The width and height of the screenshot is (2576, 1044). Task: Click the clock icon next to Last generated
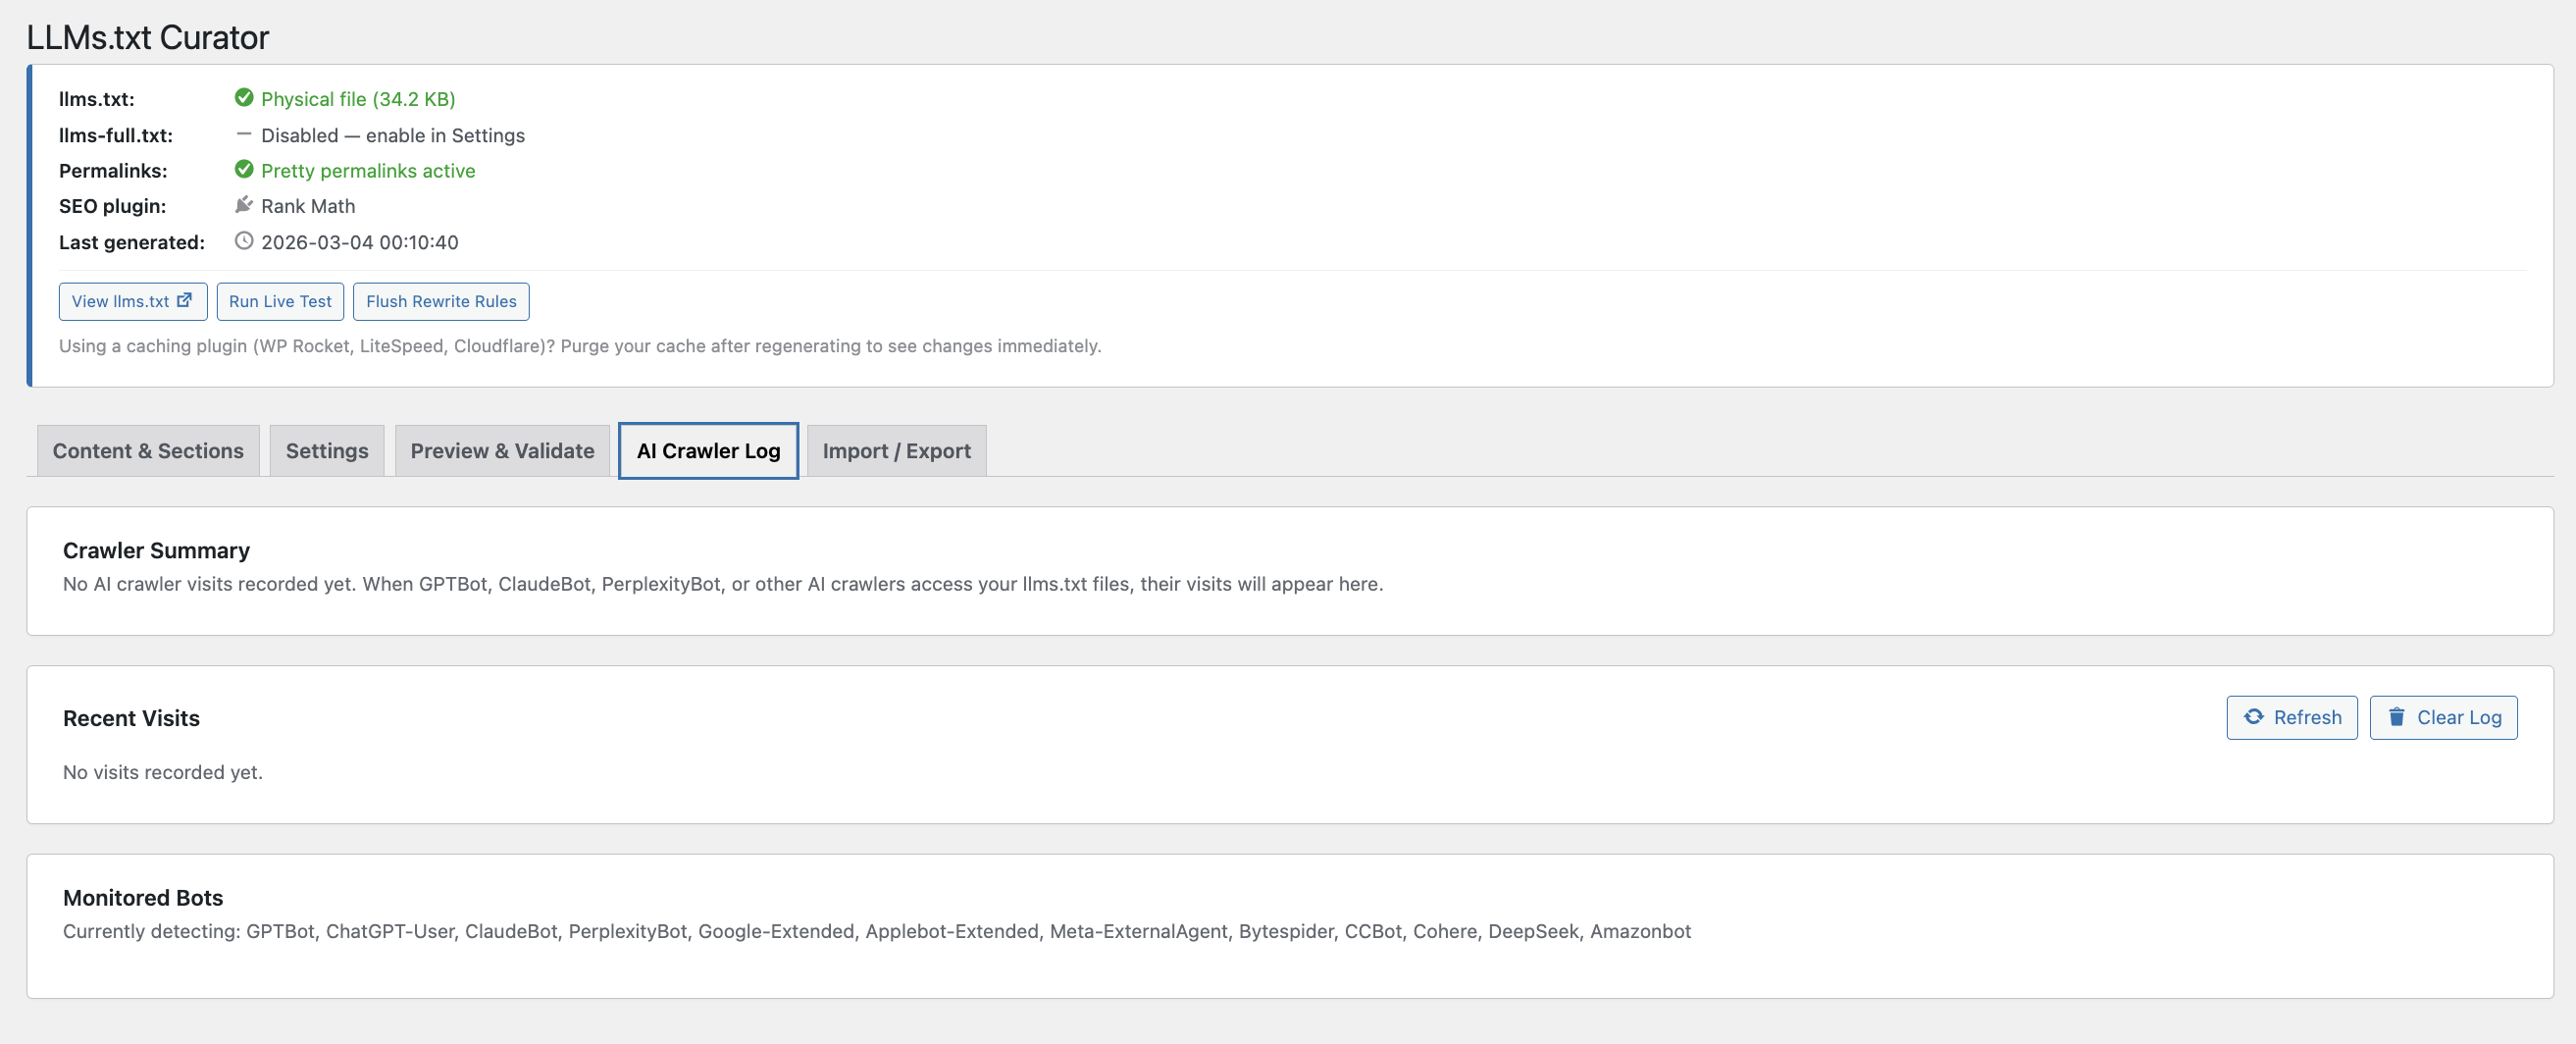pos(243,241)
